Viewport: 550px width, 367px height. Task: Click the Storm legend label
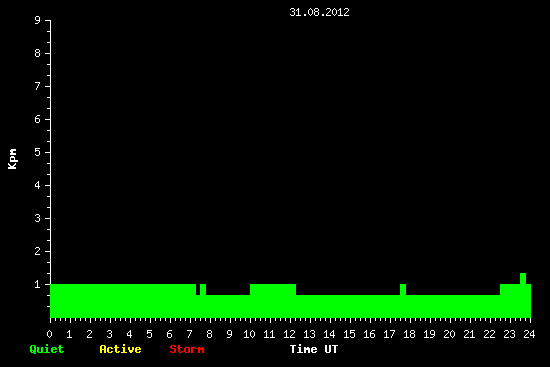tap(187, 349)
